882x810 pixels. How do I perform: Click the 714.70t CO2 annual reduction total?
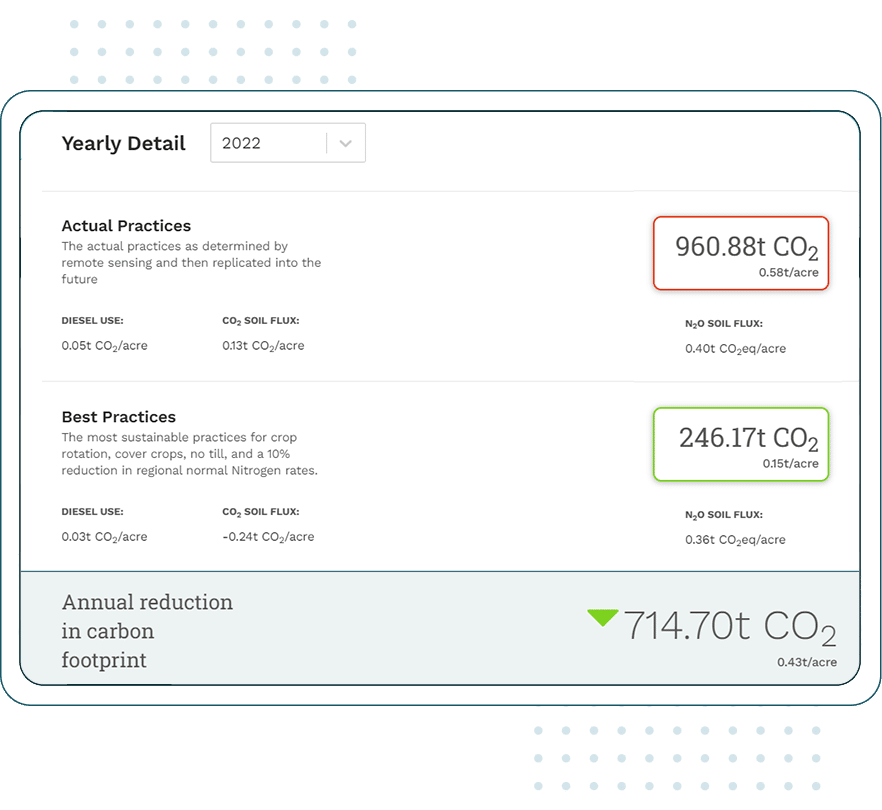click(x=730, y=627)
